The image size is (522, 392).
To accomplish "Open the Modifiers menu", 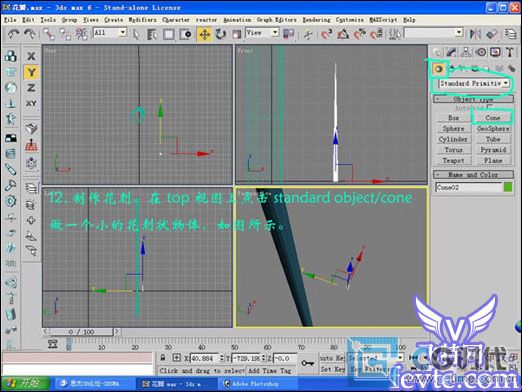I will click(142, 20).
